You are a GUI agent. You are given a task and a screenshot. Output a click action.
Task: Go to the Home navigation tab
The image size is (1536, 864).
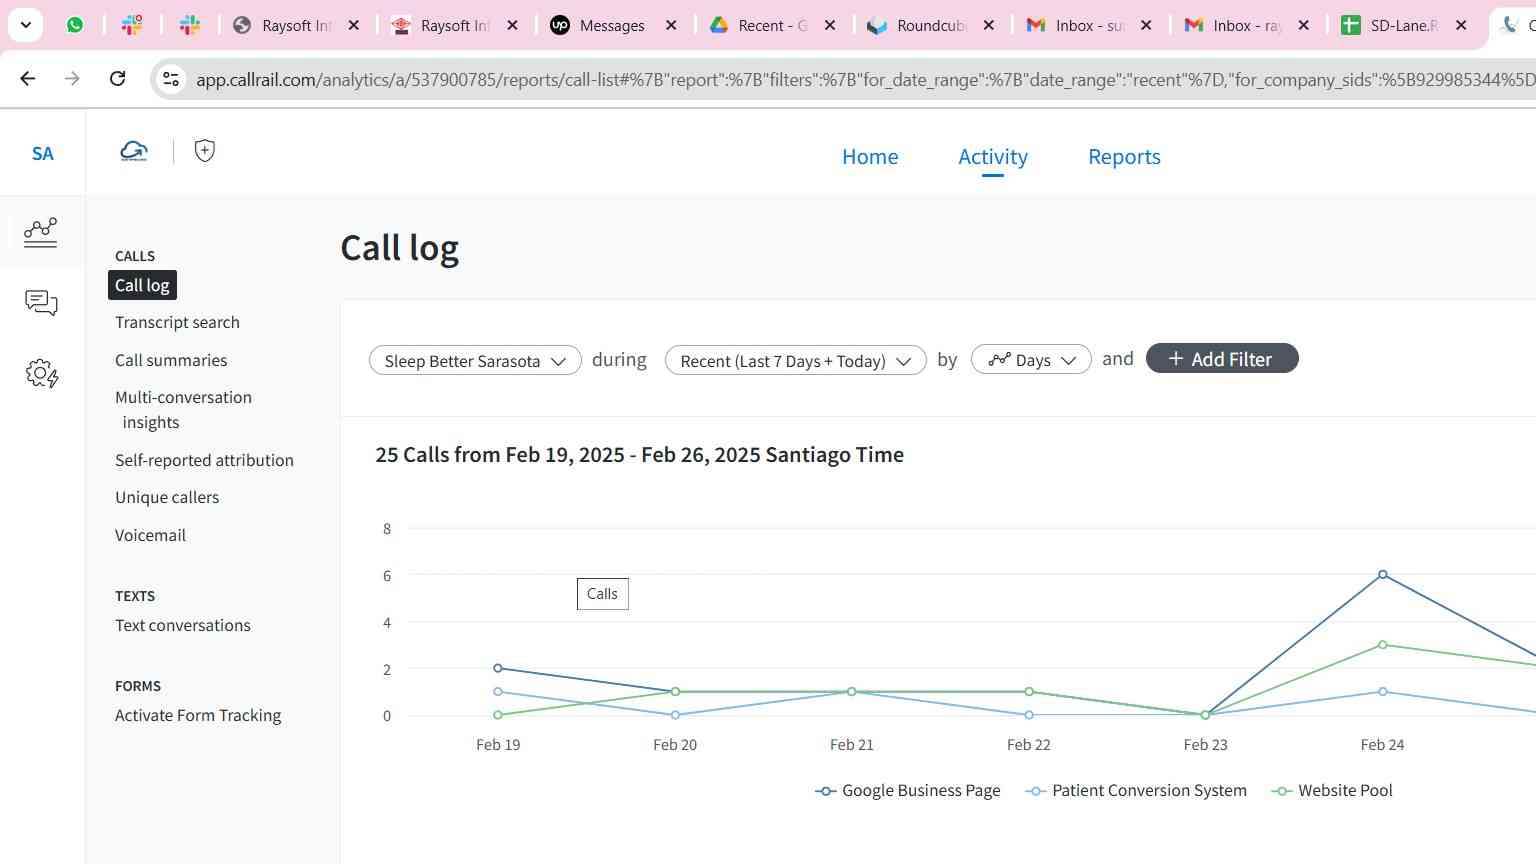(870, 157)
